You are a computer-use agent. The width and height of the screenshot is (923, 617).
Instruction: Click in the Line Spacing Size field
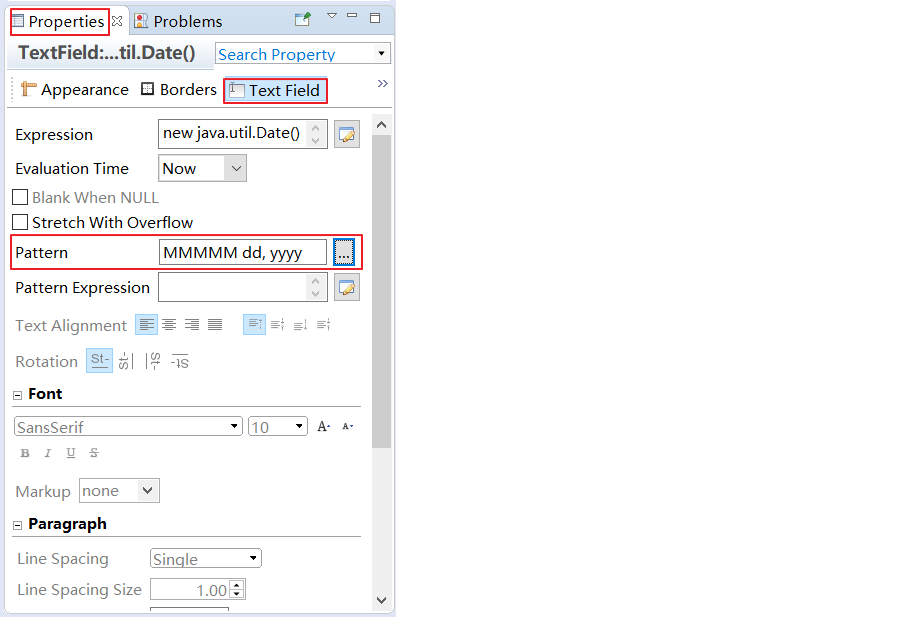tap(192, 589)
